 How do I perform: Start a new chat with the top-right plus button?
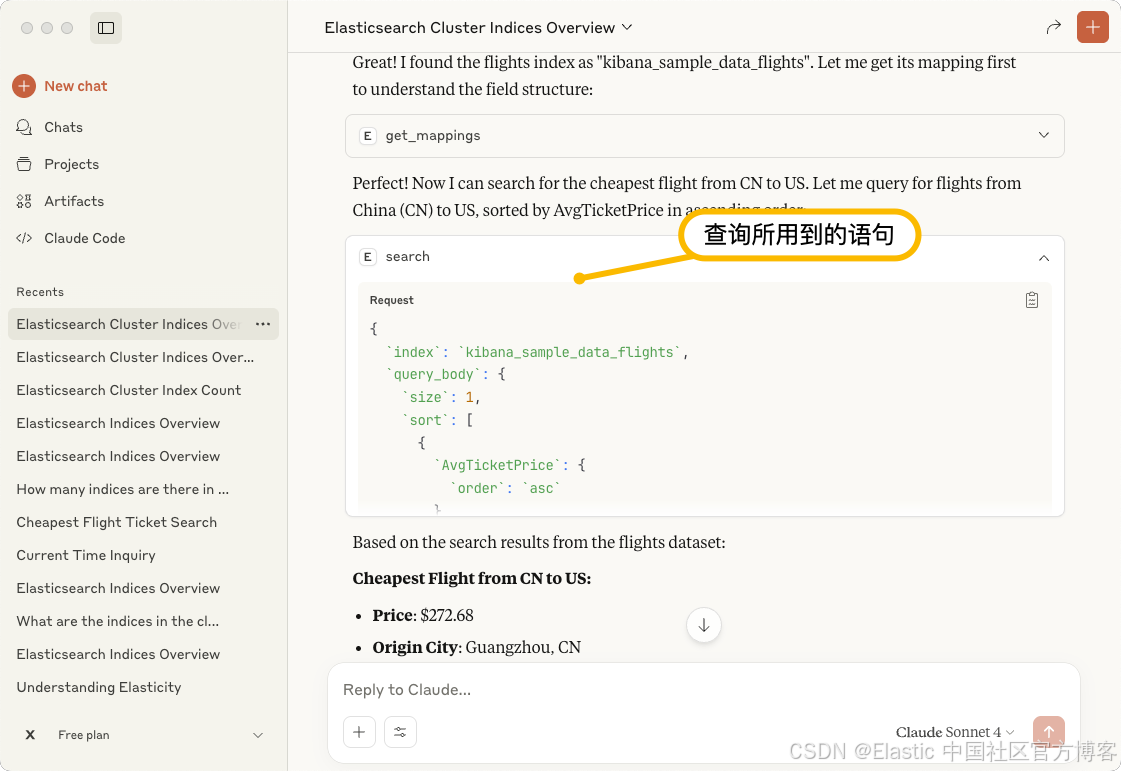coord(1092,28)
